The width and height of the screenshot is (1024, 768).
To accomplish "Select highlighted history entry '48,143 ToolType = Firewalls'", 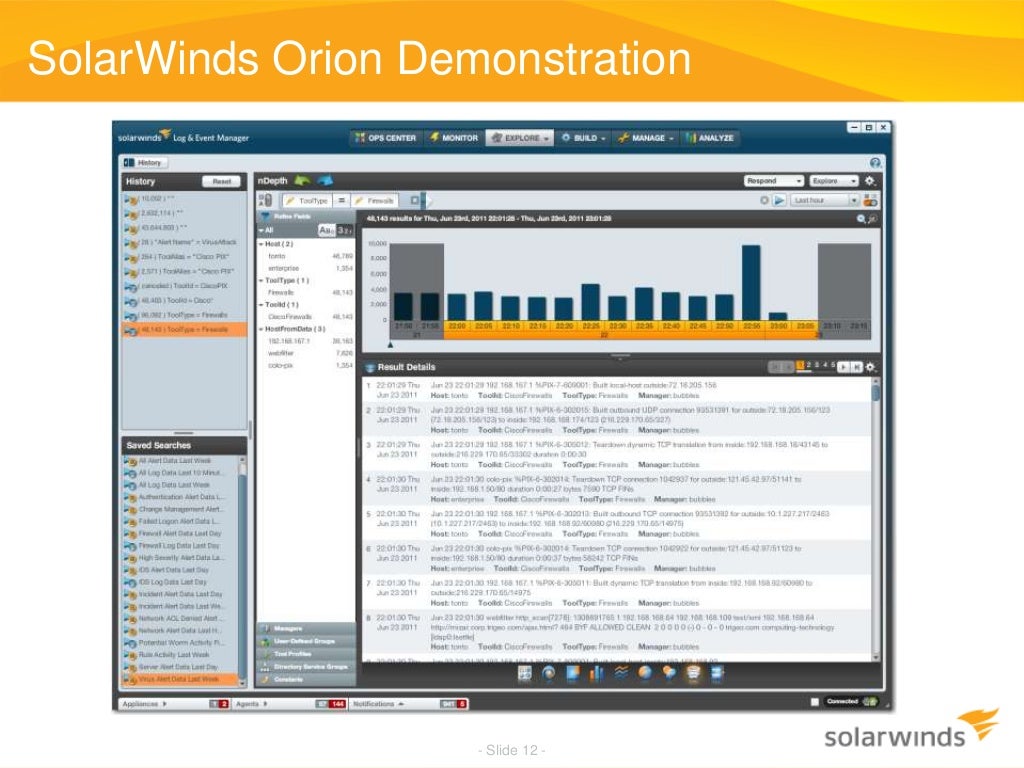I will pos(185,330).
